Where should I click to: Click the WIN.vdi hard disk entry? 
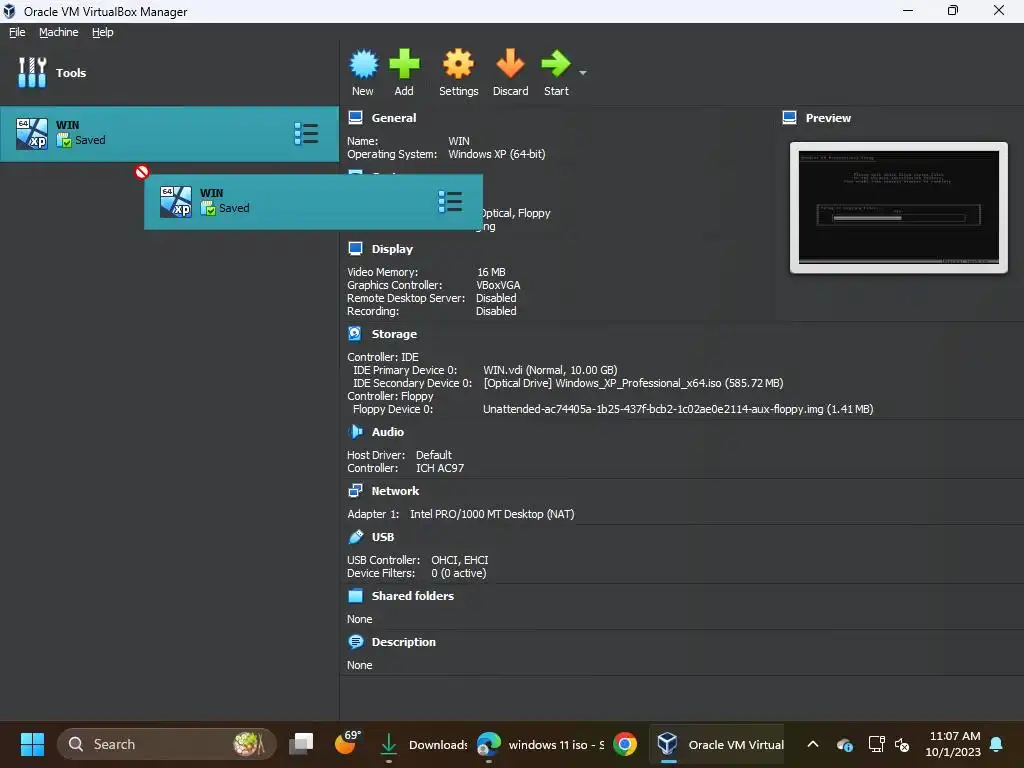(x=550, y=370)
